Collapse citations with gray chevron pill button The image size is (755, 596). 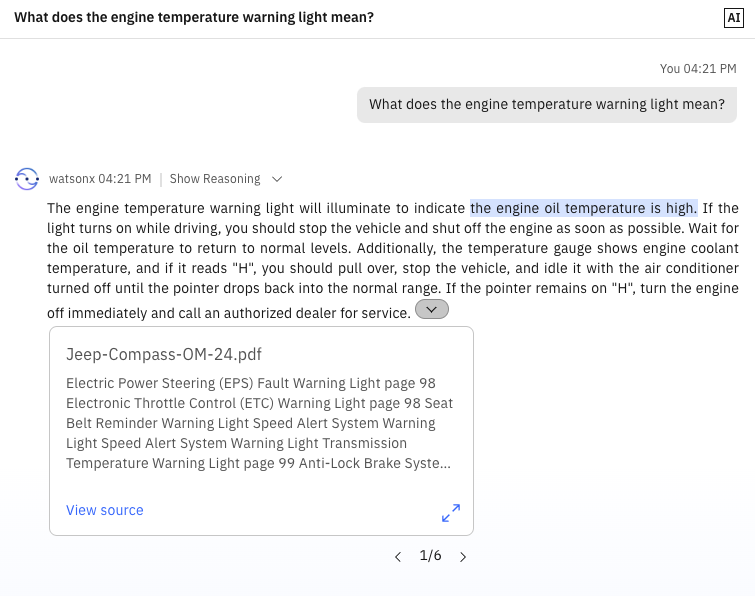[432, 310]
